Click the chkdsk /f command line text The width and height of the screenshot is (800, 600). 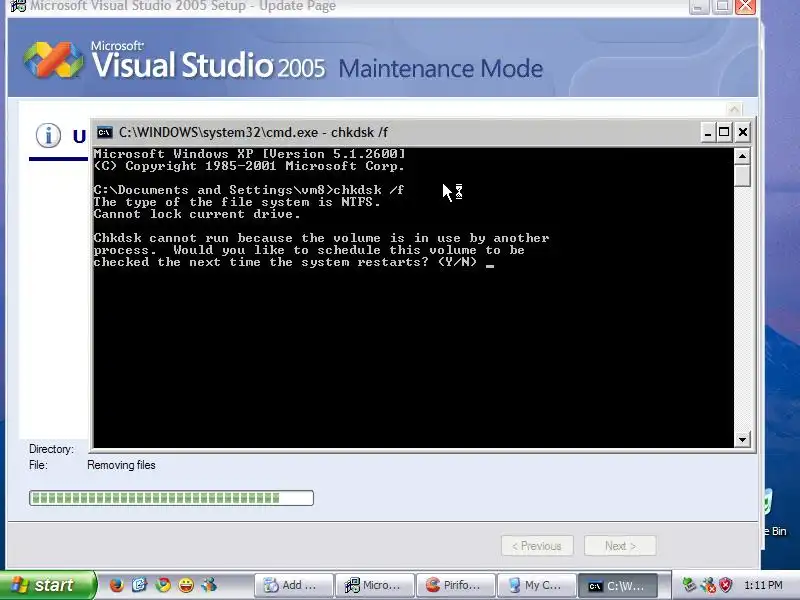tap(368, 190)
